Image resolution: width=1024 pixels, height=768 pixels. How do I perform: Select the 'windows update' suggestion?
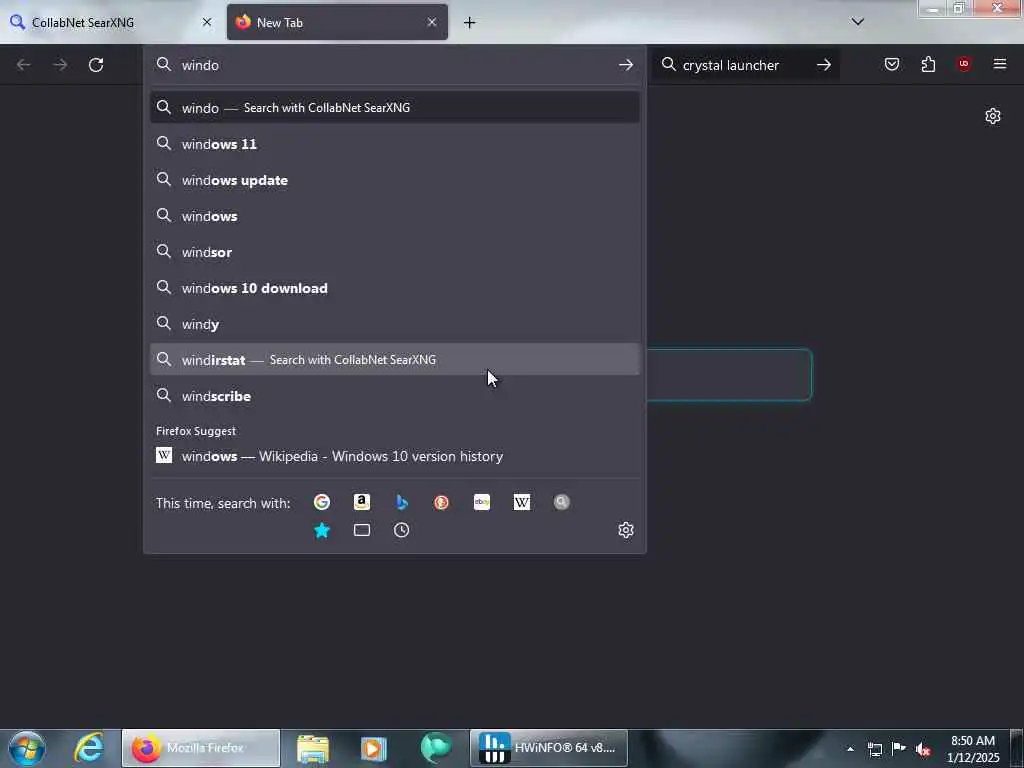394,180
